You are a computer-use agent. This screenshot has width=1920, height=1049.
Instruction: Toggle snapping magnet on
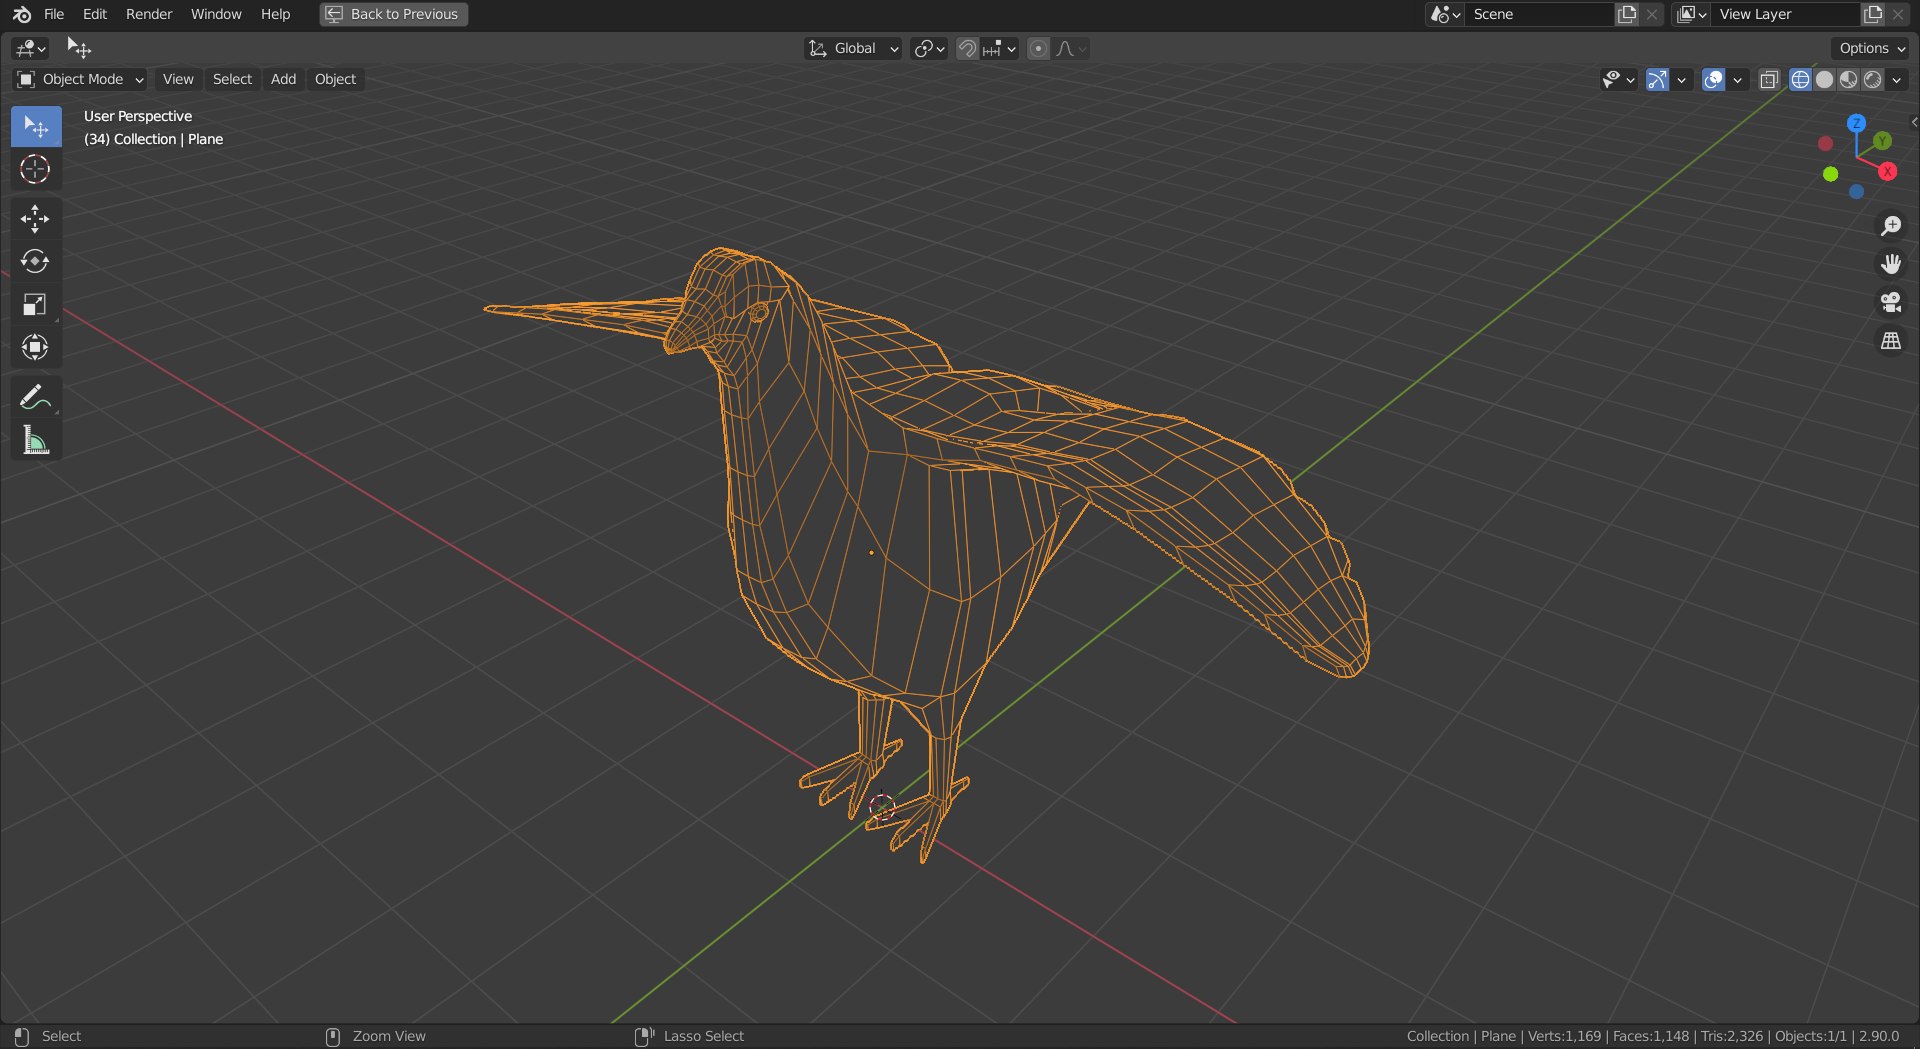[x=967, y=48]
